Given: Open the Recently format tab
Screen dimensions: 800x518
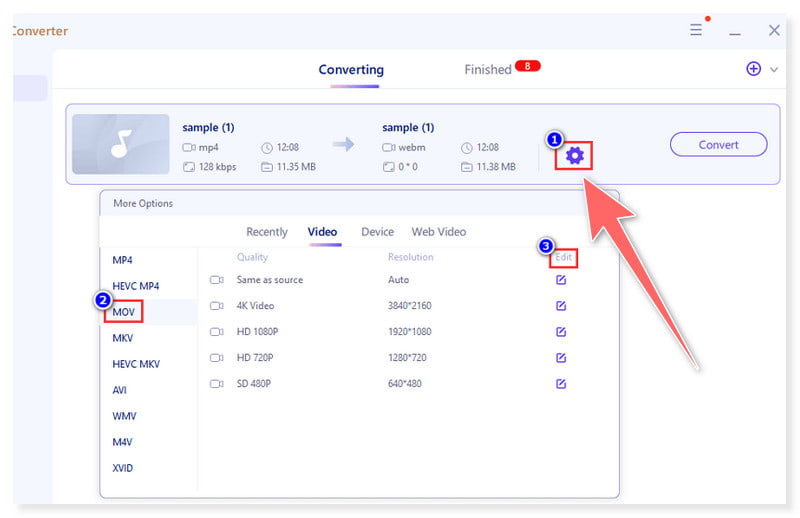Looking at the screenshot, I should click(267, 232).
